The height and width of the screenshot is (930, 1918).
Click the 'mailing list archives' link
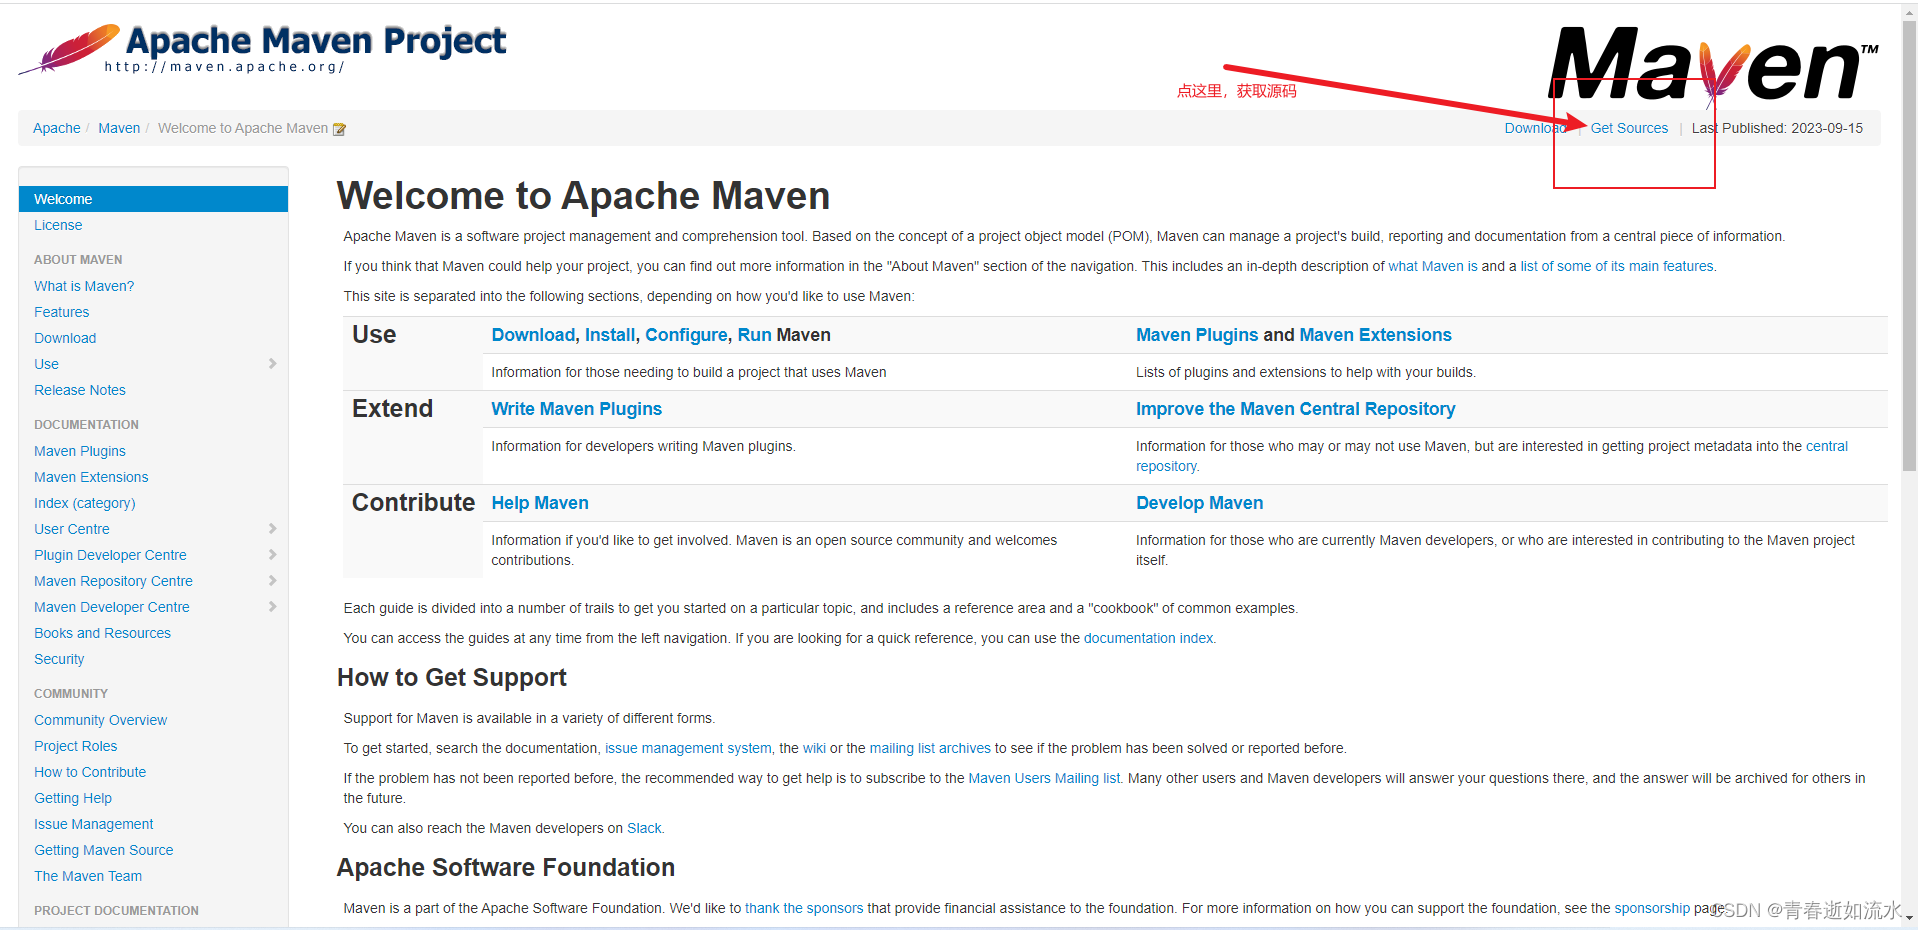tap(930, 748)
